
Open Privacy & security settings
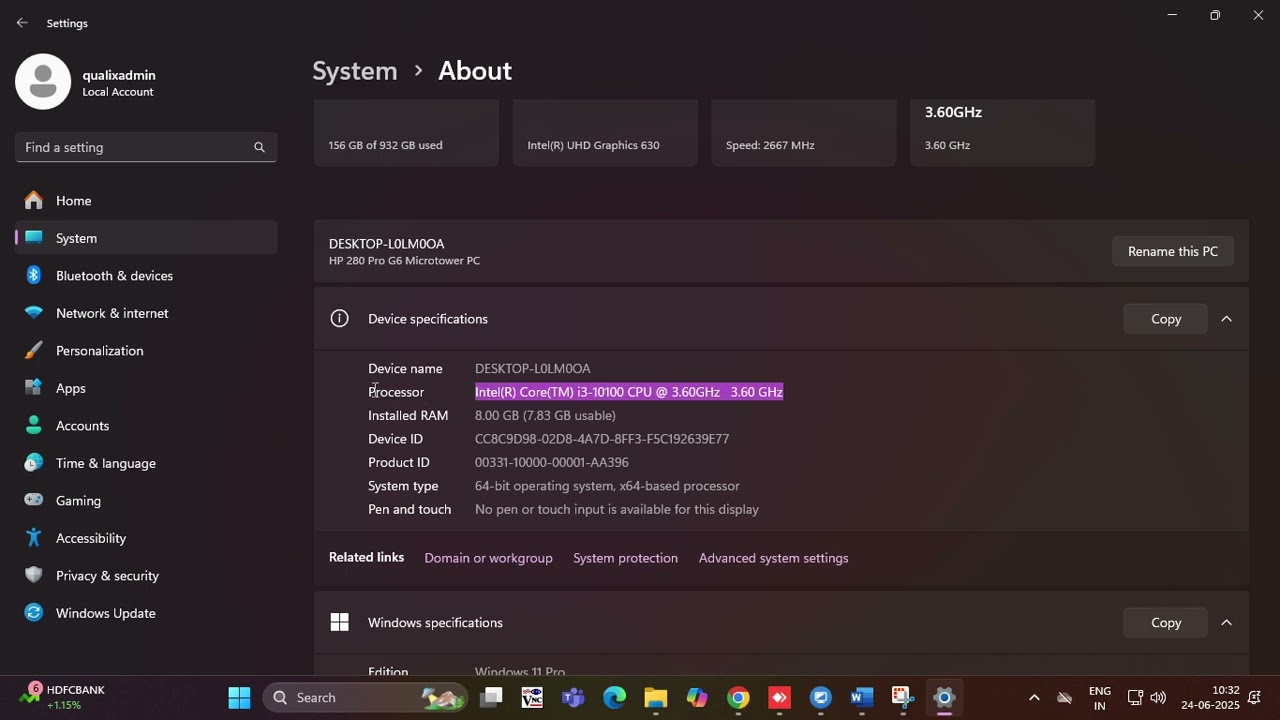146,576
